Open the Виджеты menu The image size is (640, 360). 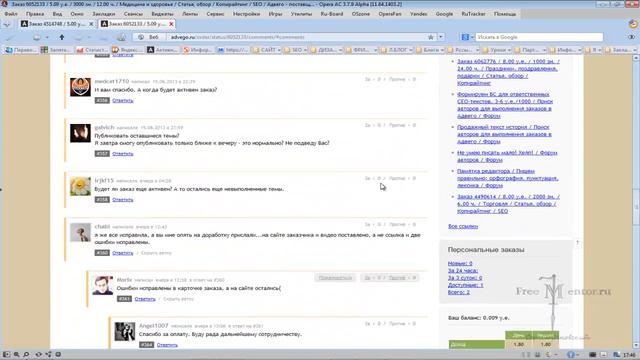(162, 14)
